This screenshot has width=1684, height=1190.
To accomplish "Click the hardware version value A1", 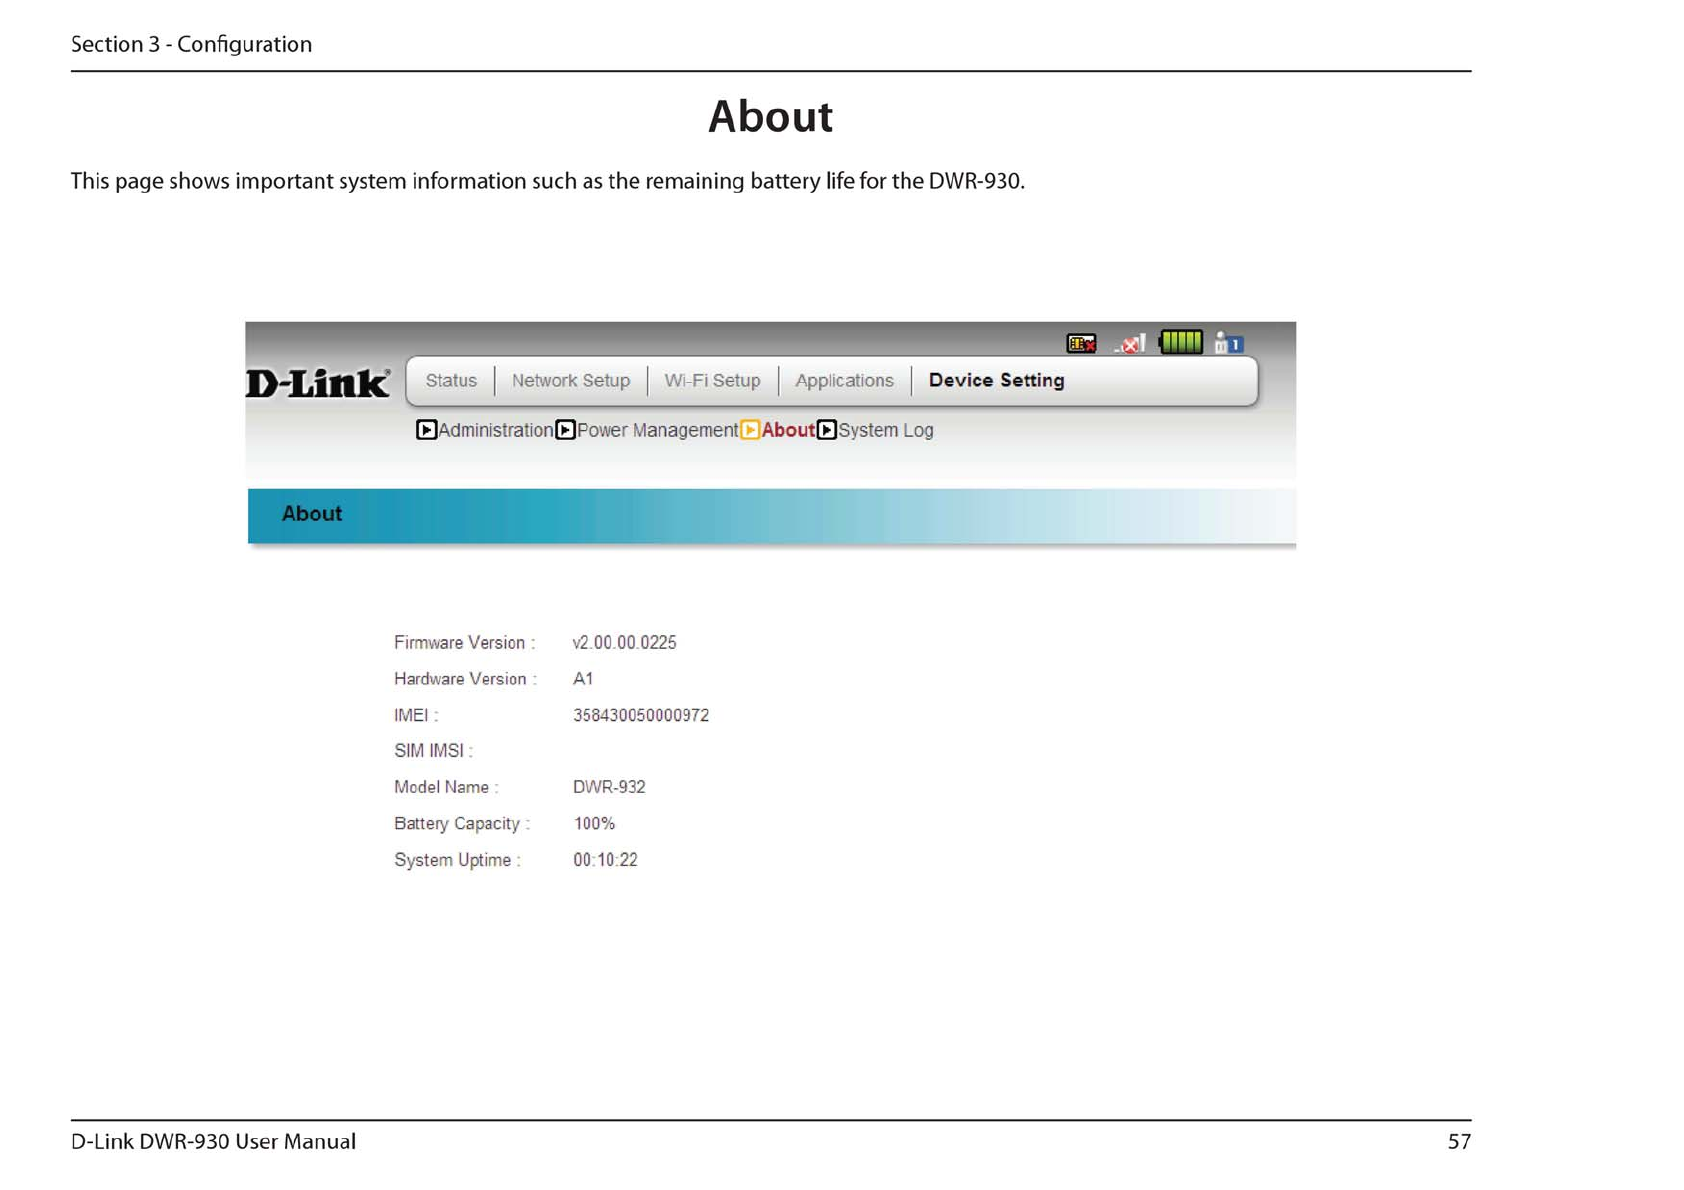I will point(583,679).
